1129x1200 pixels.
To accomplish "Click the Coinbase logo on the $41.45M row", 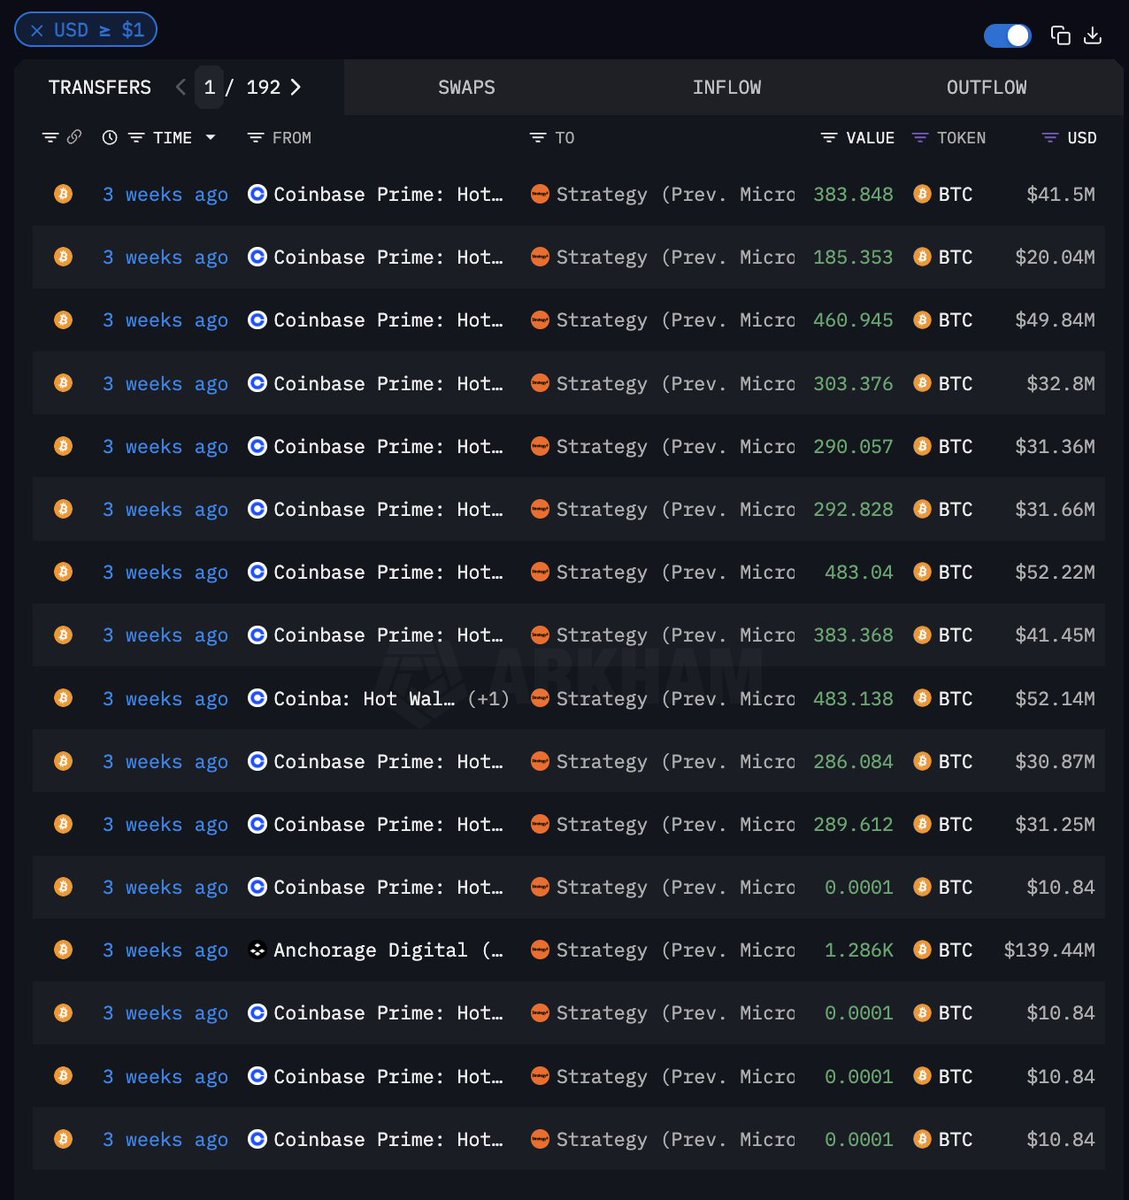I will point(257,635).
